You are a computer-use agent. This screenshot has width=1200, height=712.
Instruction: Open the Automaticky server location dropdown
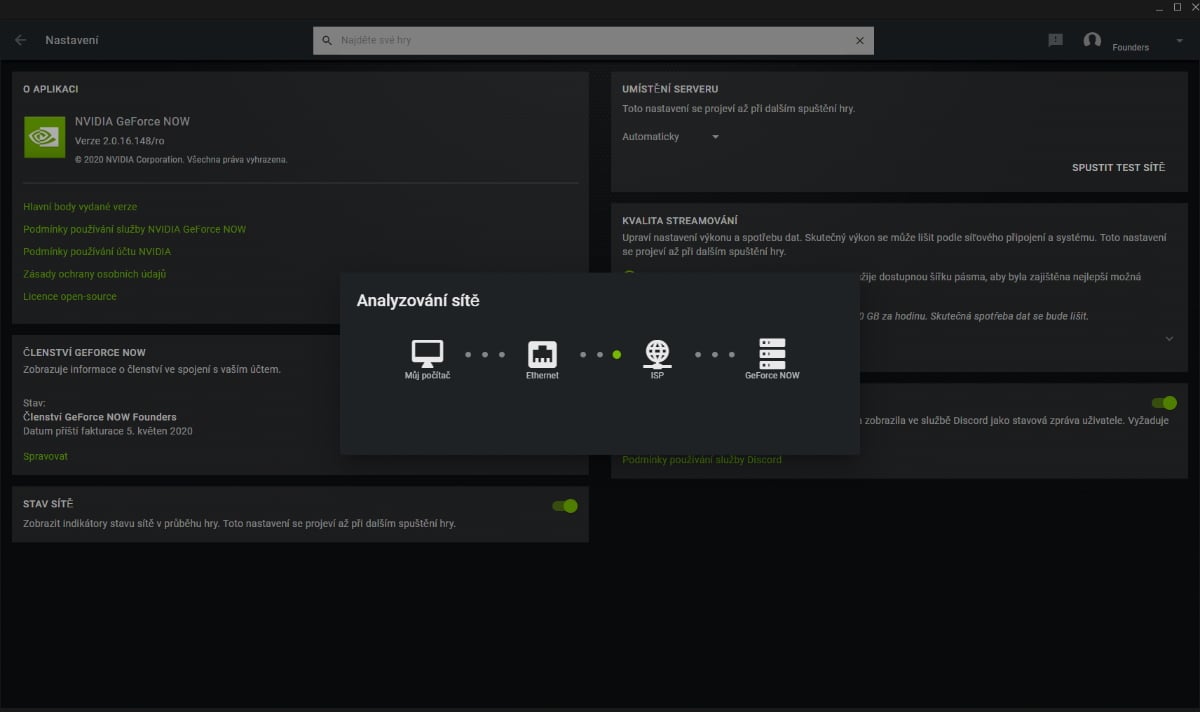(x=671, y=136)
